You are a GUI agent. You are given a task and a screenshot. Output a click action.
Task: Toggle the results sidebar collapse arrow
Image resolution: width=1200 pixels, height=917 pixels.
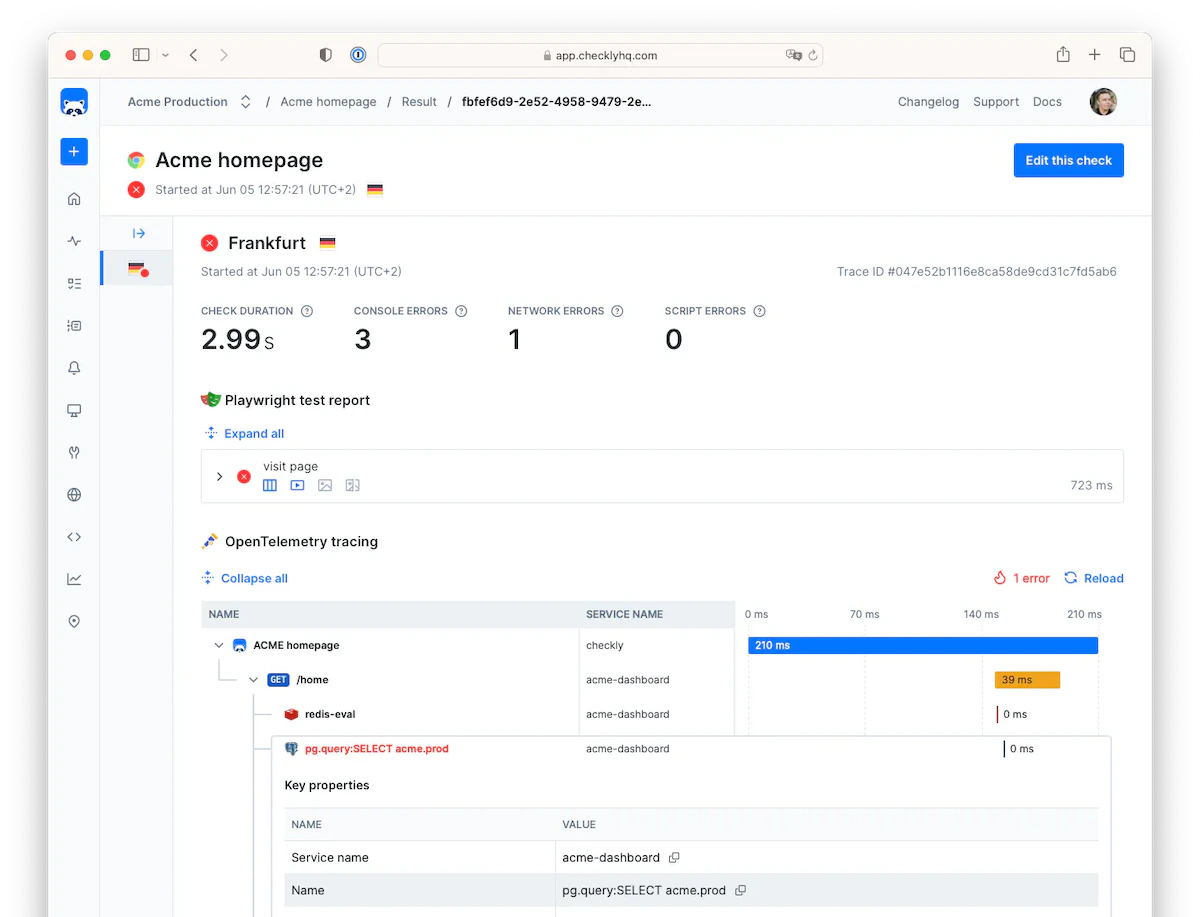[x=137, y=232]
